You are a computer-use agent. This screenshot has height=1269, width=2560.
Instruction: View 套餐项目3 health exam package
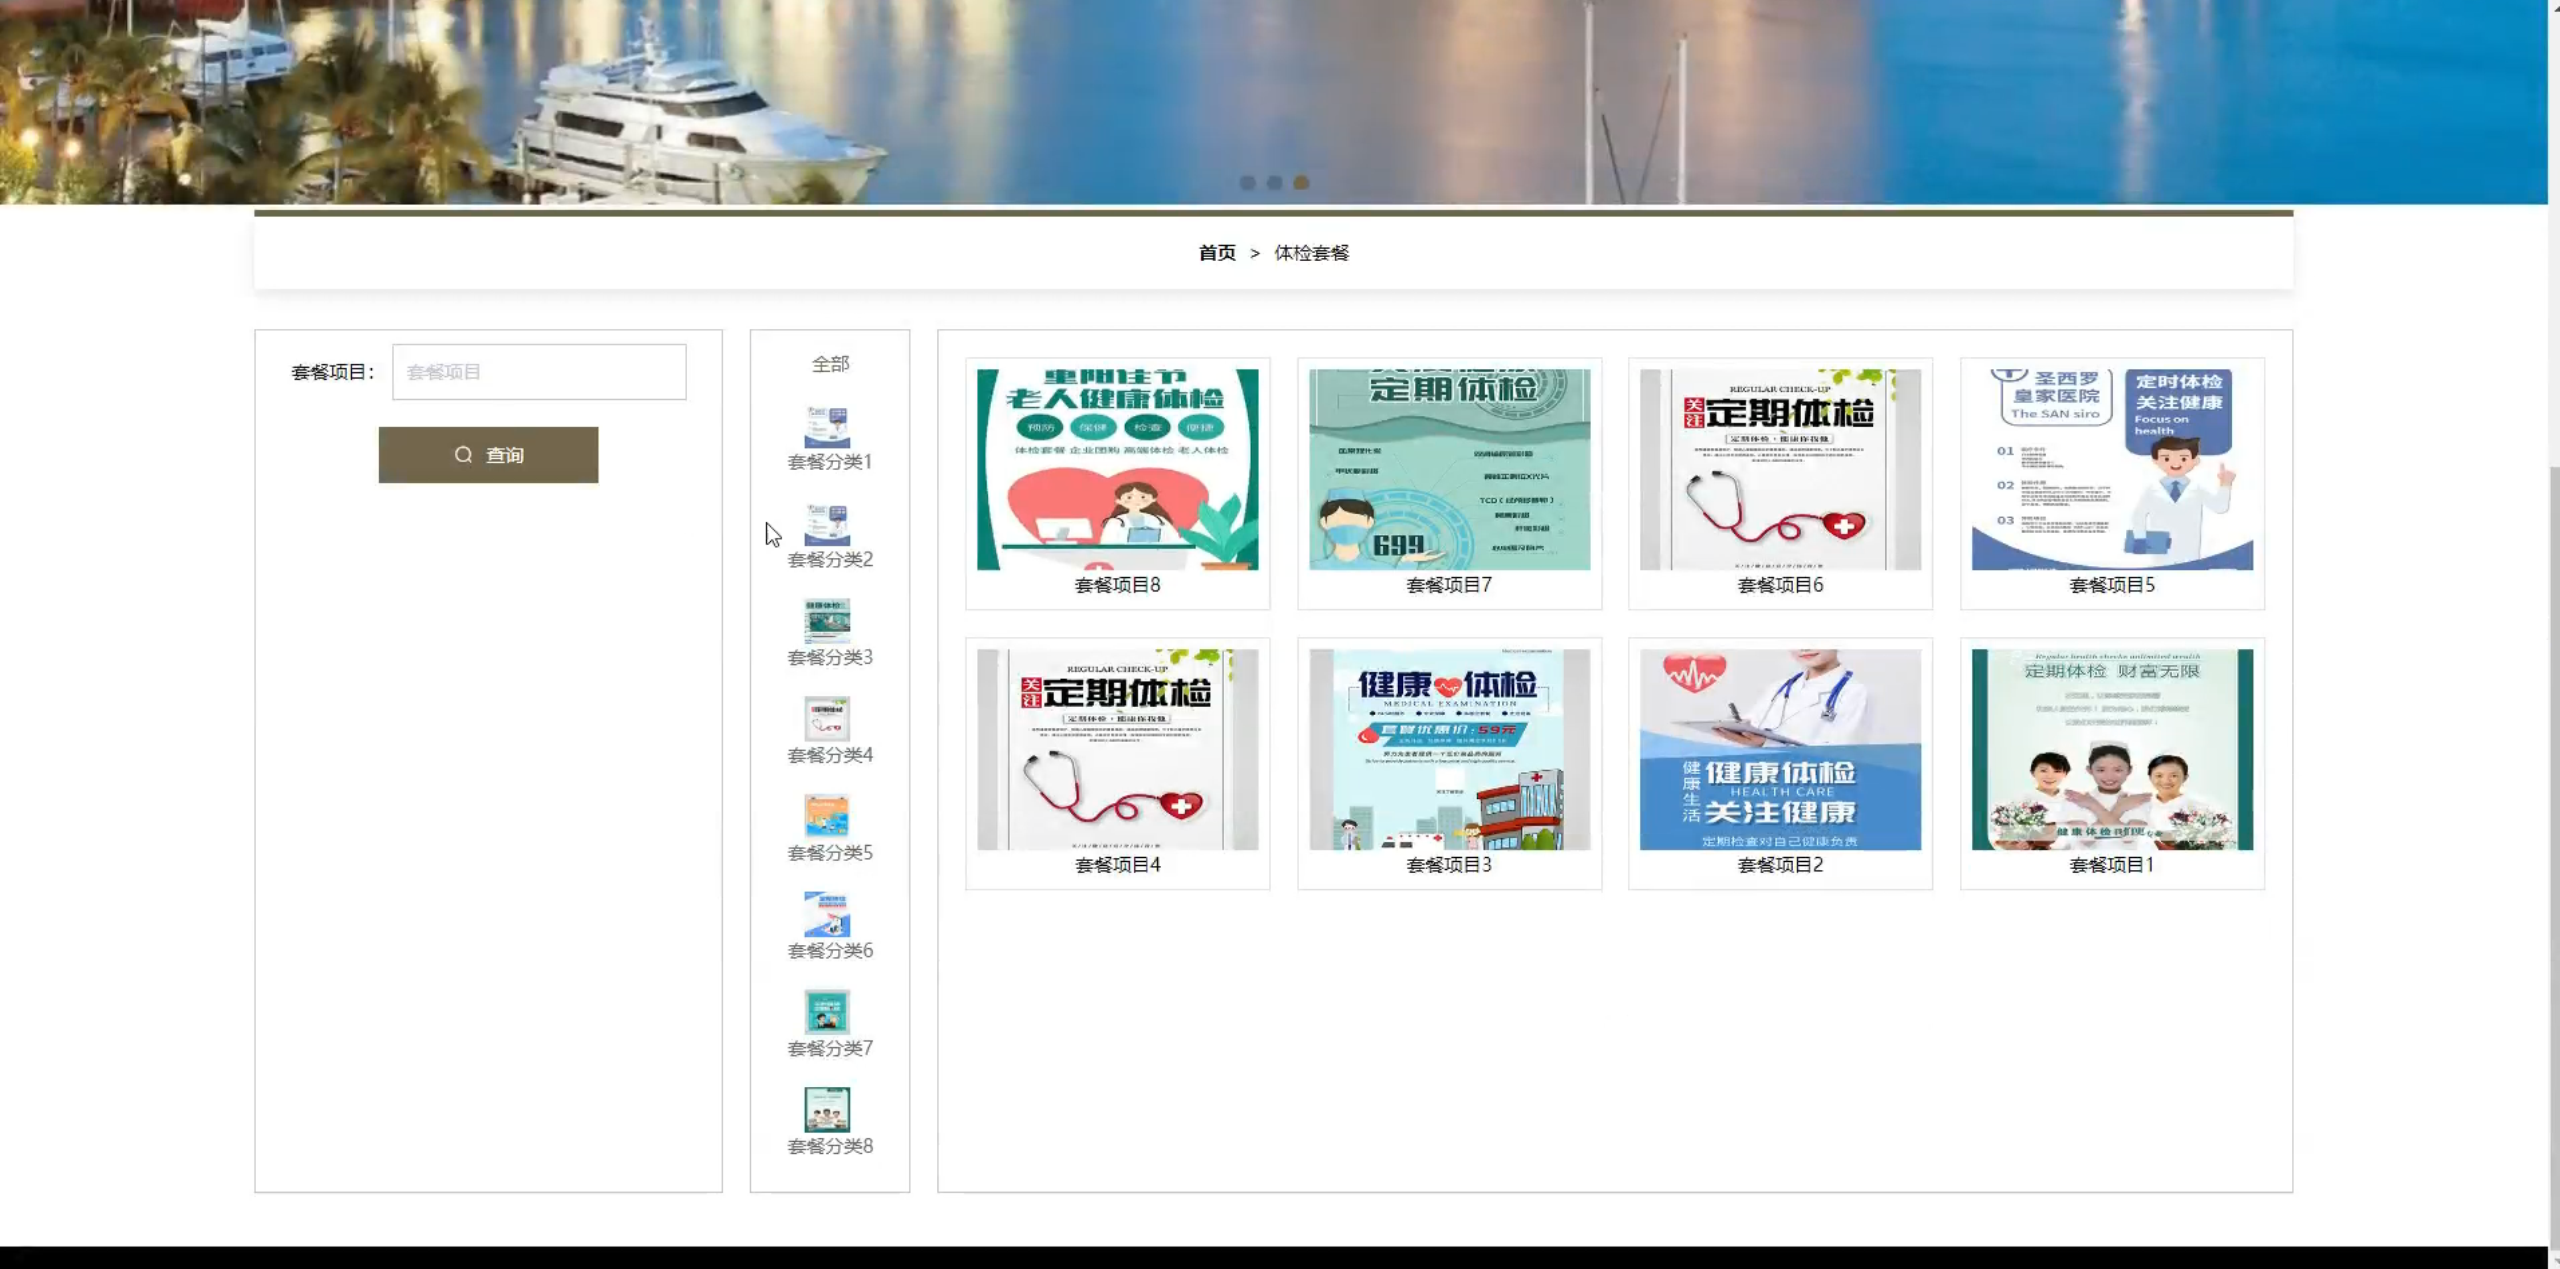click(1449, 750)
